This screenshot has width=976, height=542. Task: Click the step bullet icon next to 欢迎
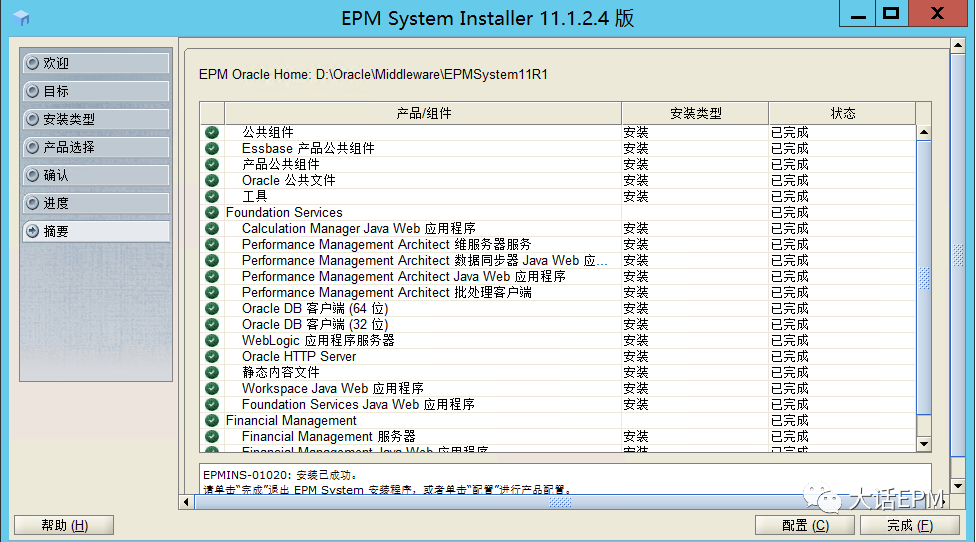[x=32, y=63]
